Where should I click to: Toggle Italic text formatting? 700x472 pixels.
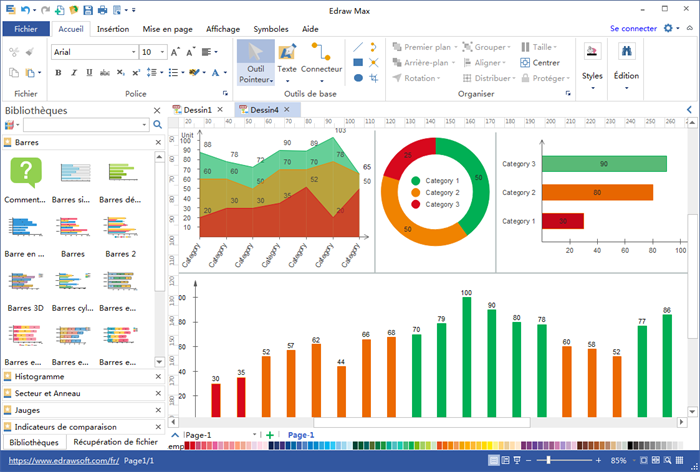tap(73, 72)
